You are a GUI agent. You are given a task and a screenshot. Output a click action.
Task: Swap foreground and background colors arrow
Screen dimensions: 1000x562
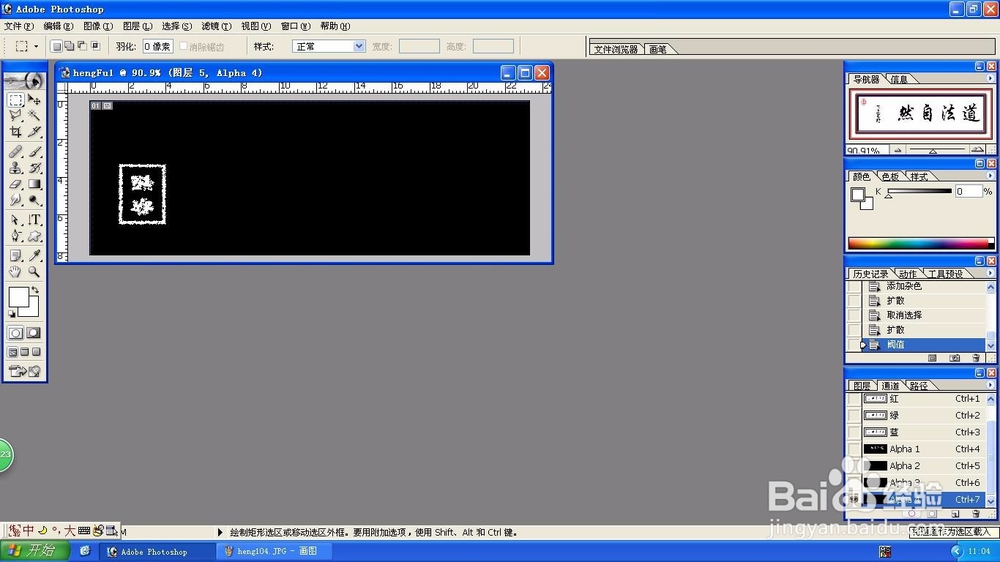35,290
